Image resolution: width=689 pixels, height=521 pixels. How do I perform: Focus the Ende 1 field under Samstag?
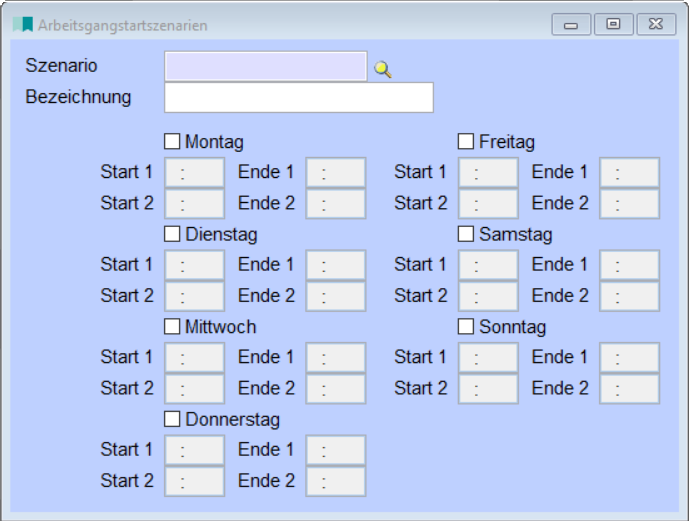tap(629, 265)
